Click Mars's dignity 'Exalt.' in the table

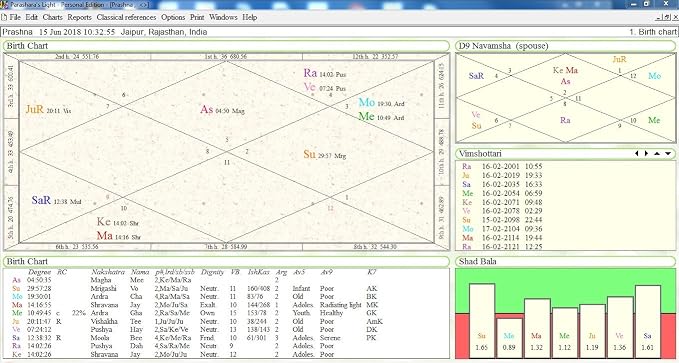[x=209, y=305]
